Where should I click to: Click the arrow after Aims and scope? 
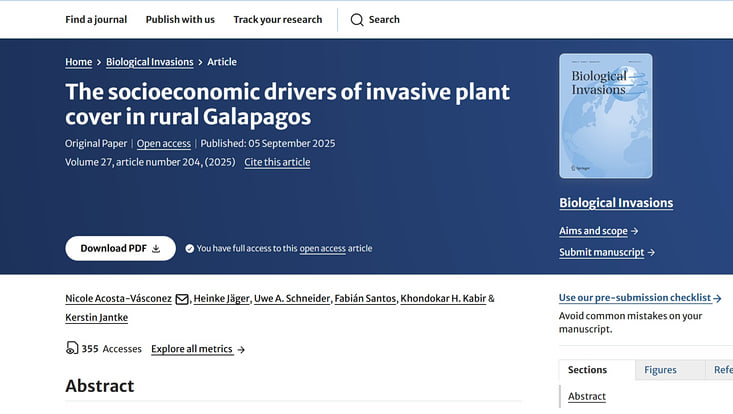[635, 231]
